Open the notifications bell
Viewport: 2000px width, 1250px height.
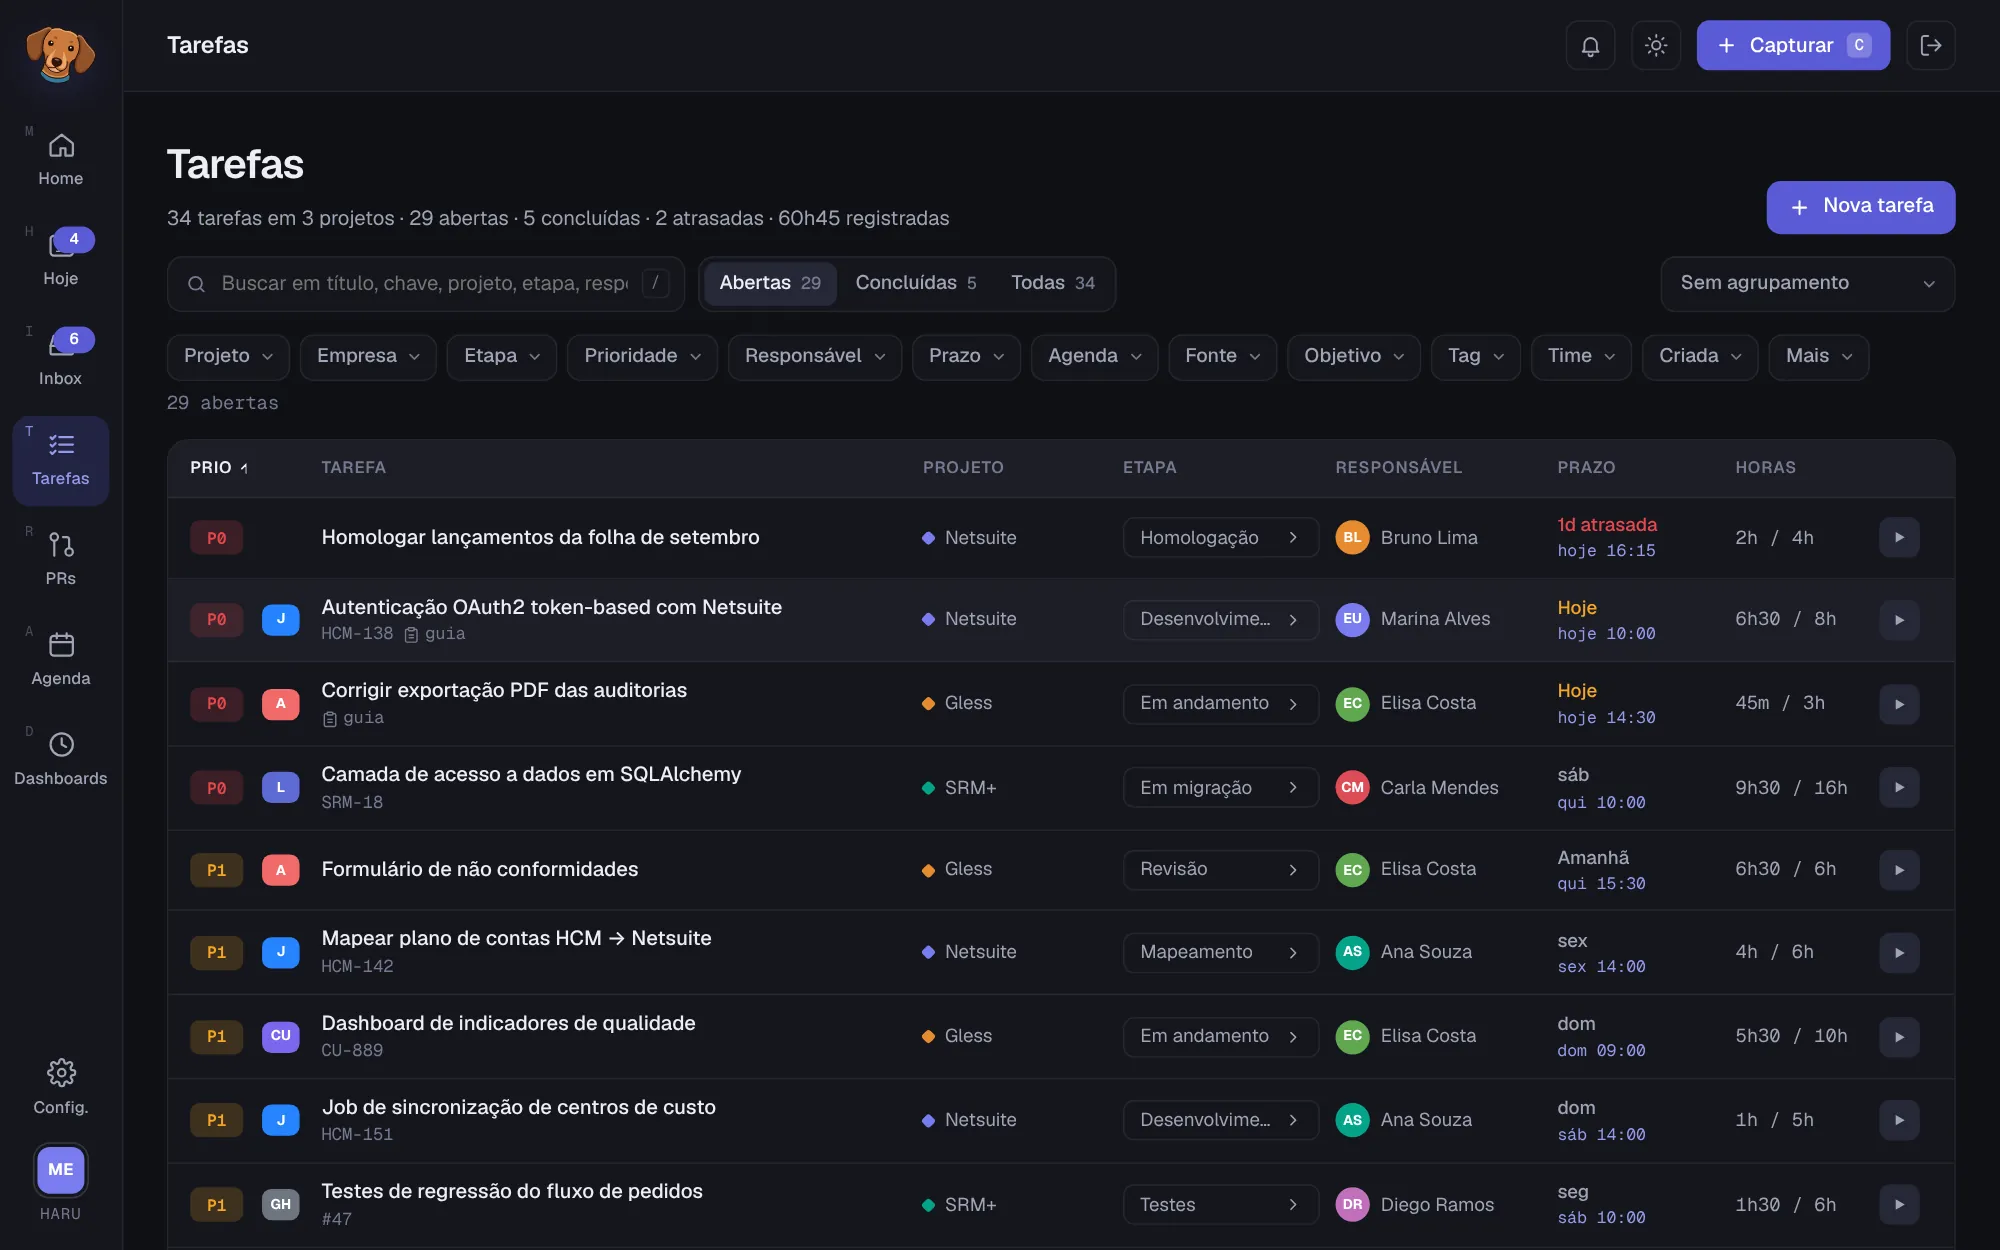[x=1590, y=45]
